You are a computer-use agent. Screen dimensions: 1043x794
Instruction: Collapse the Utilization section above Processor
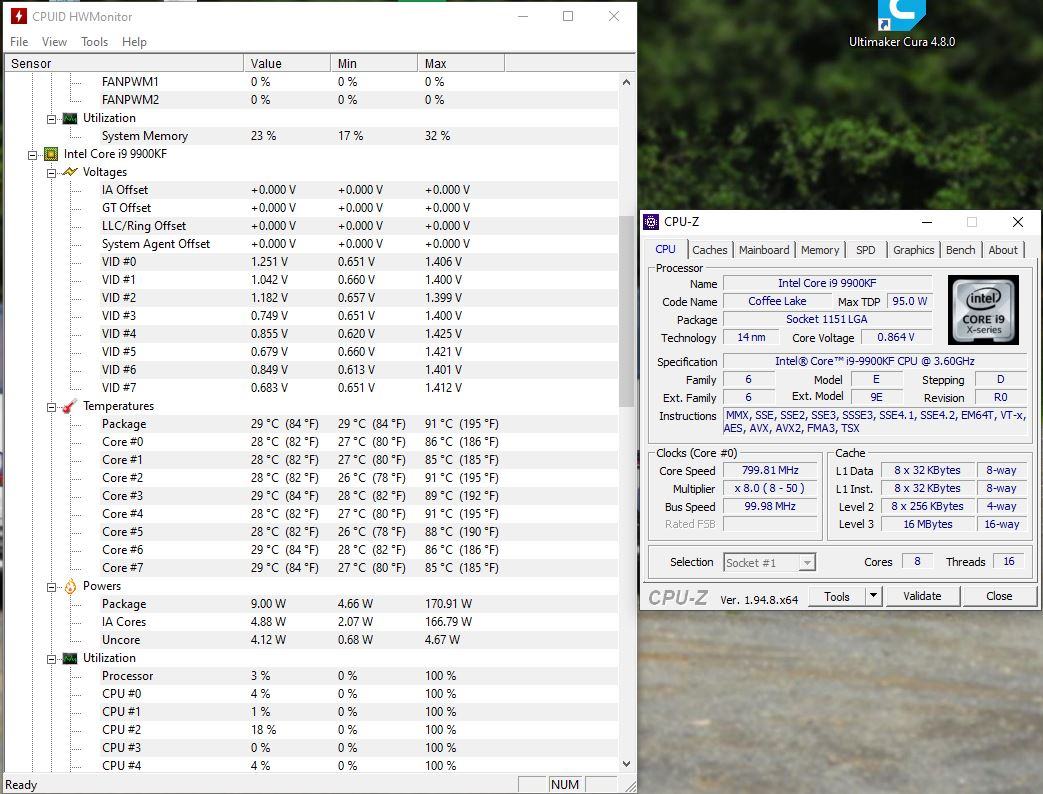click(x=51, y=659)
